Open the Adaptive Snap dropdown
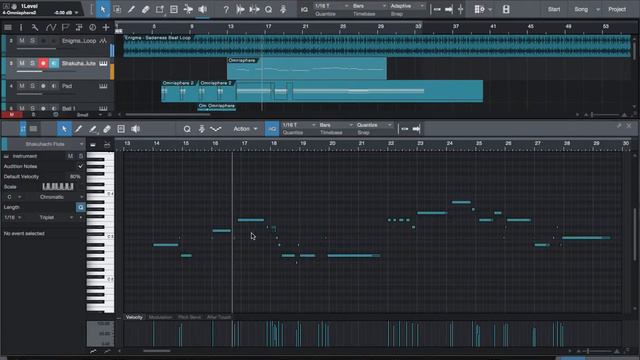This screenshot has height=360, width=640. point(407,6)
